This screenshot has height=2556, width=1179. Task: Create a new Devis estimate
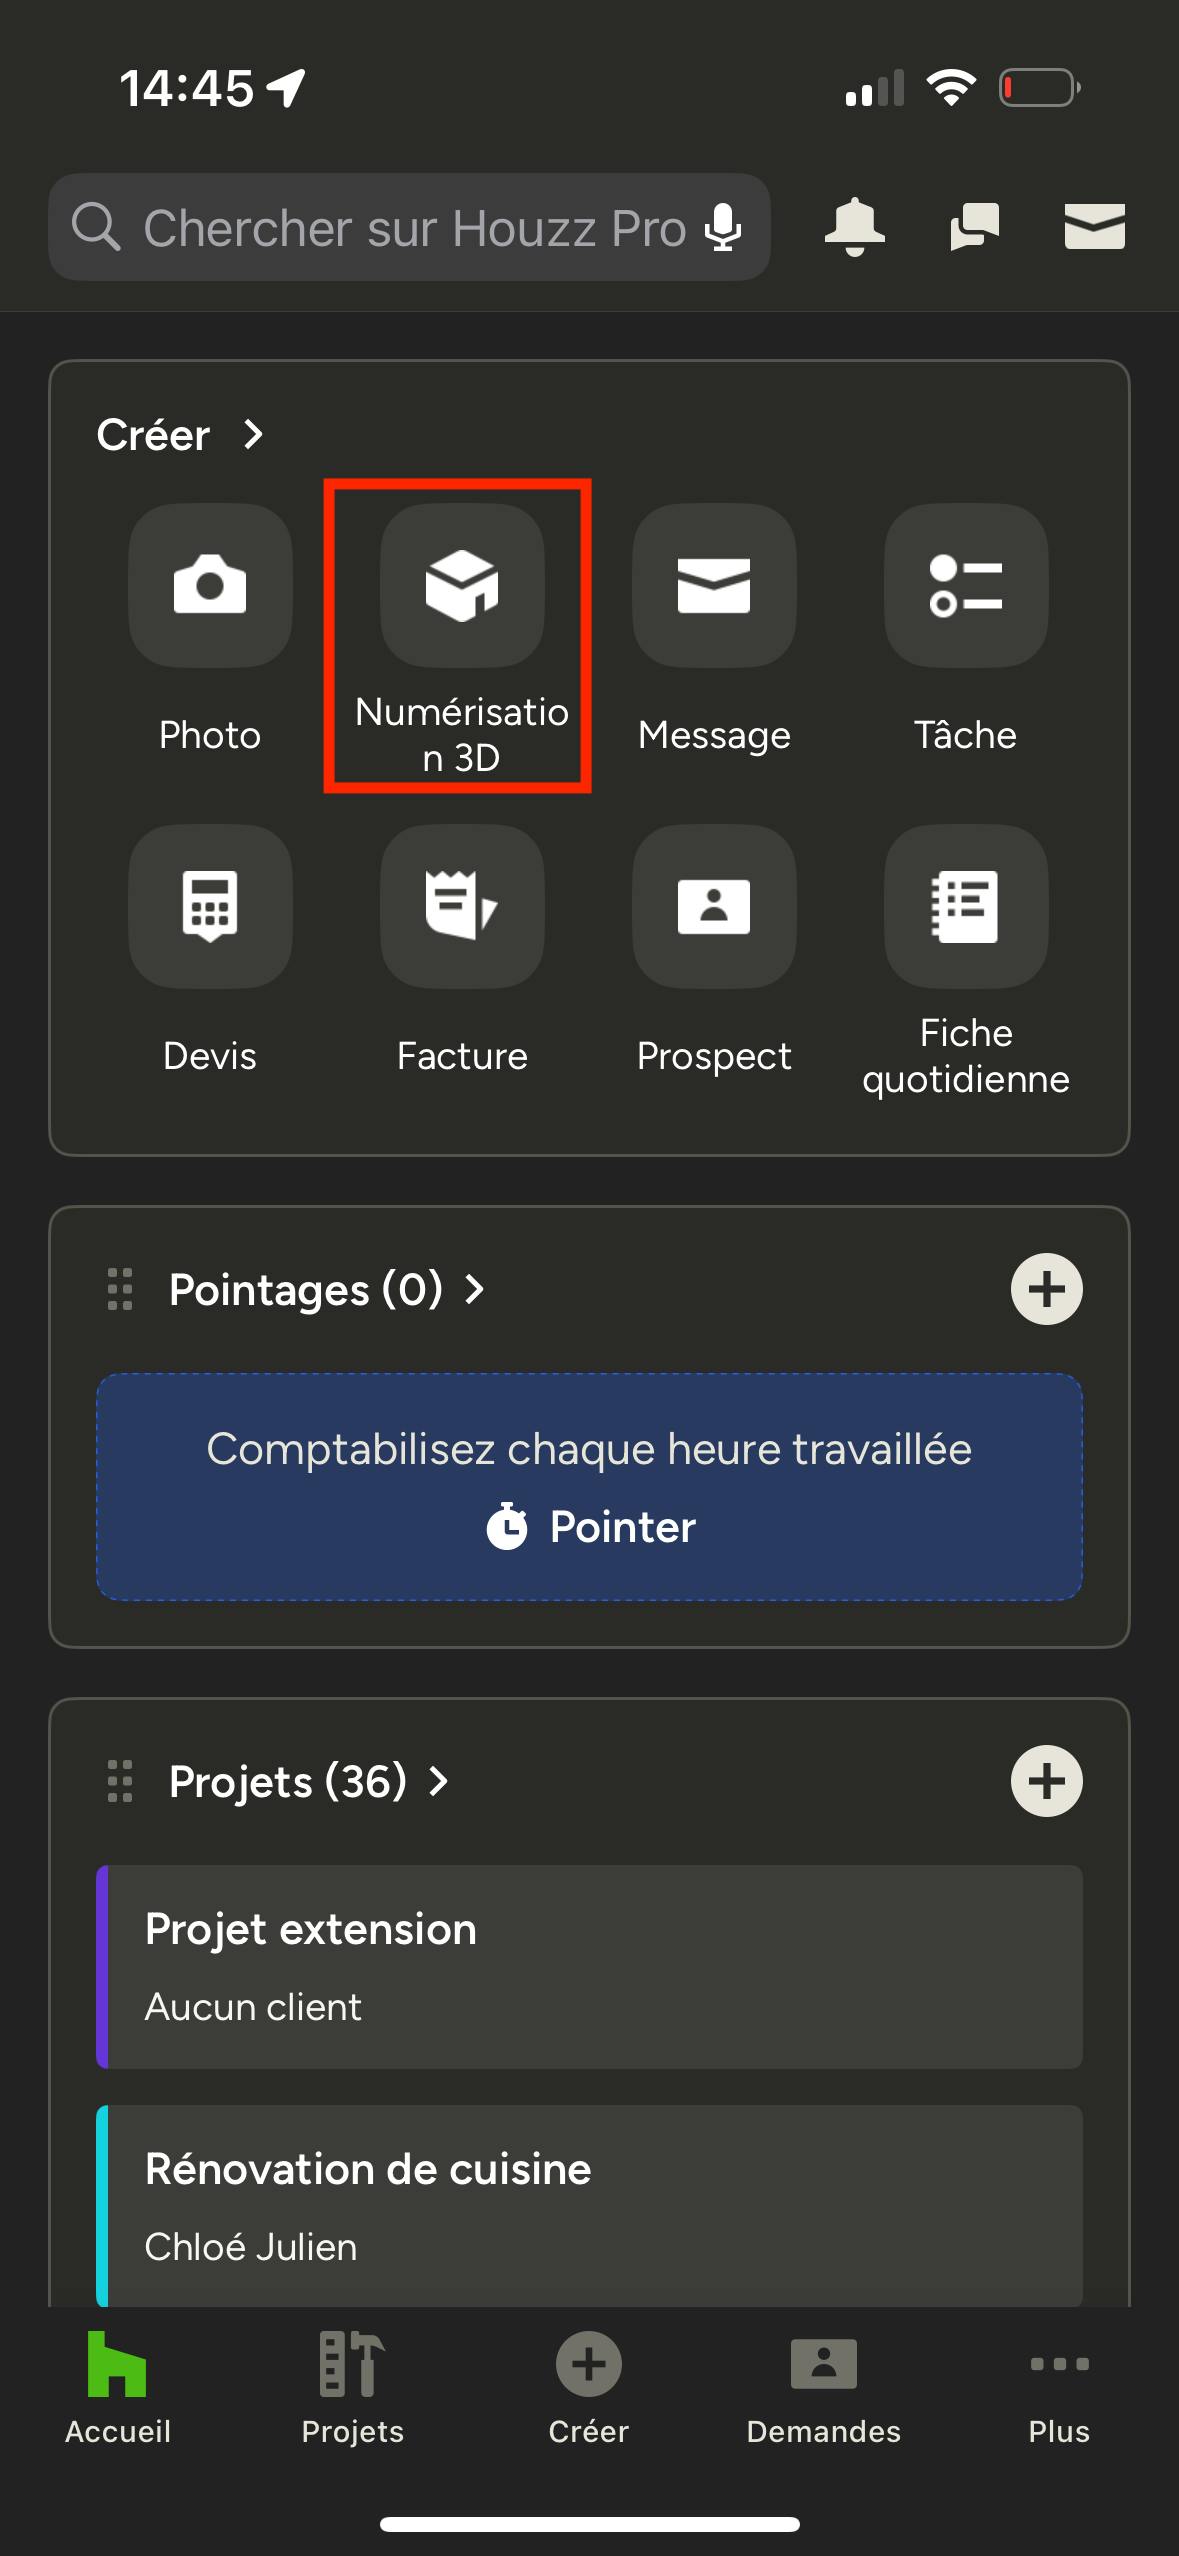(x=210, y=906)
